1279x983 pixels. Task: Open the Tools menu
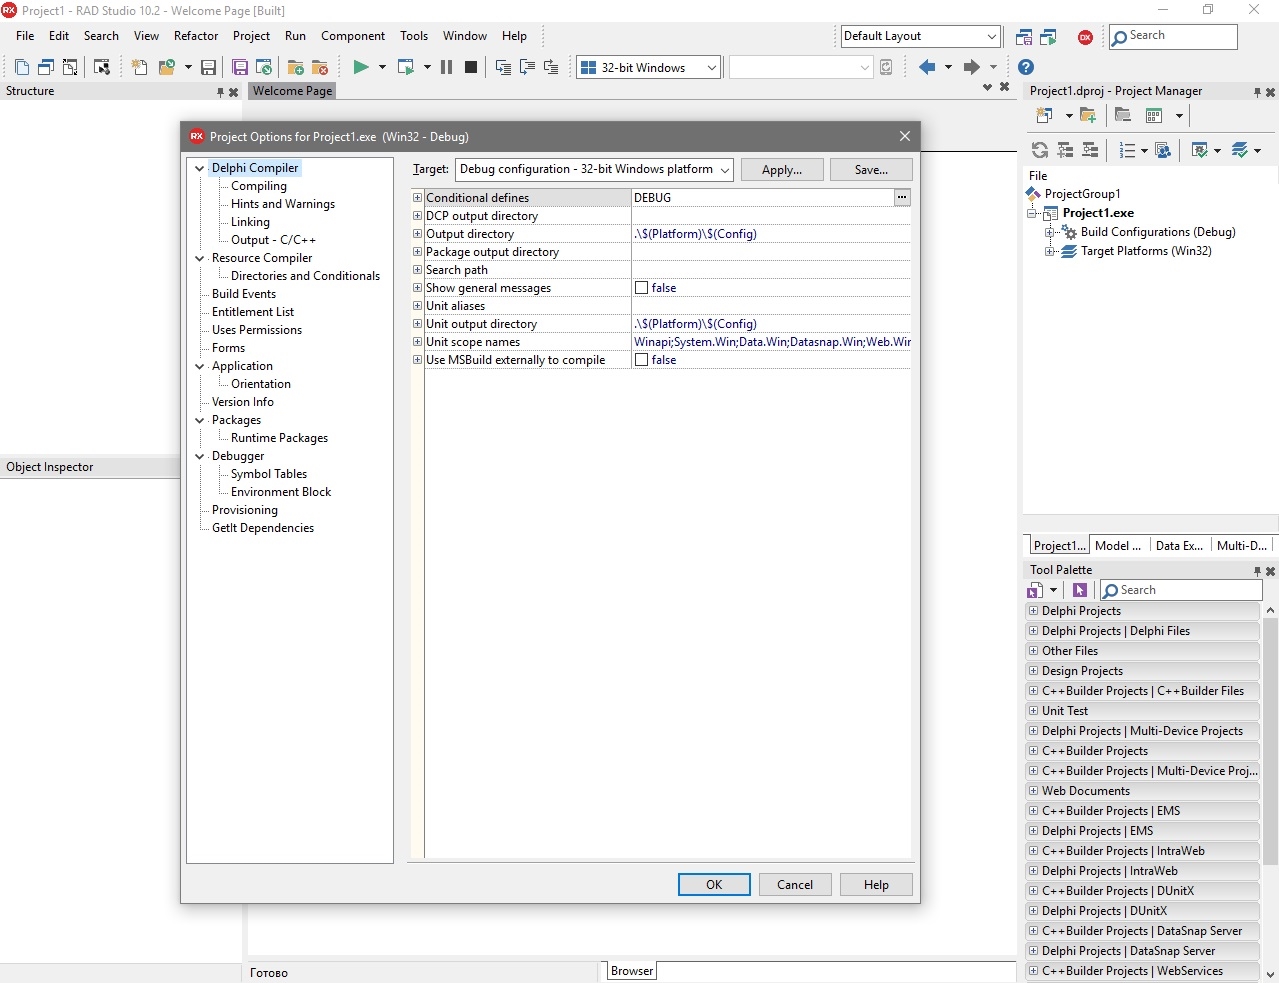[x=414, y=36]
